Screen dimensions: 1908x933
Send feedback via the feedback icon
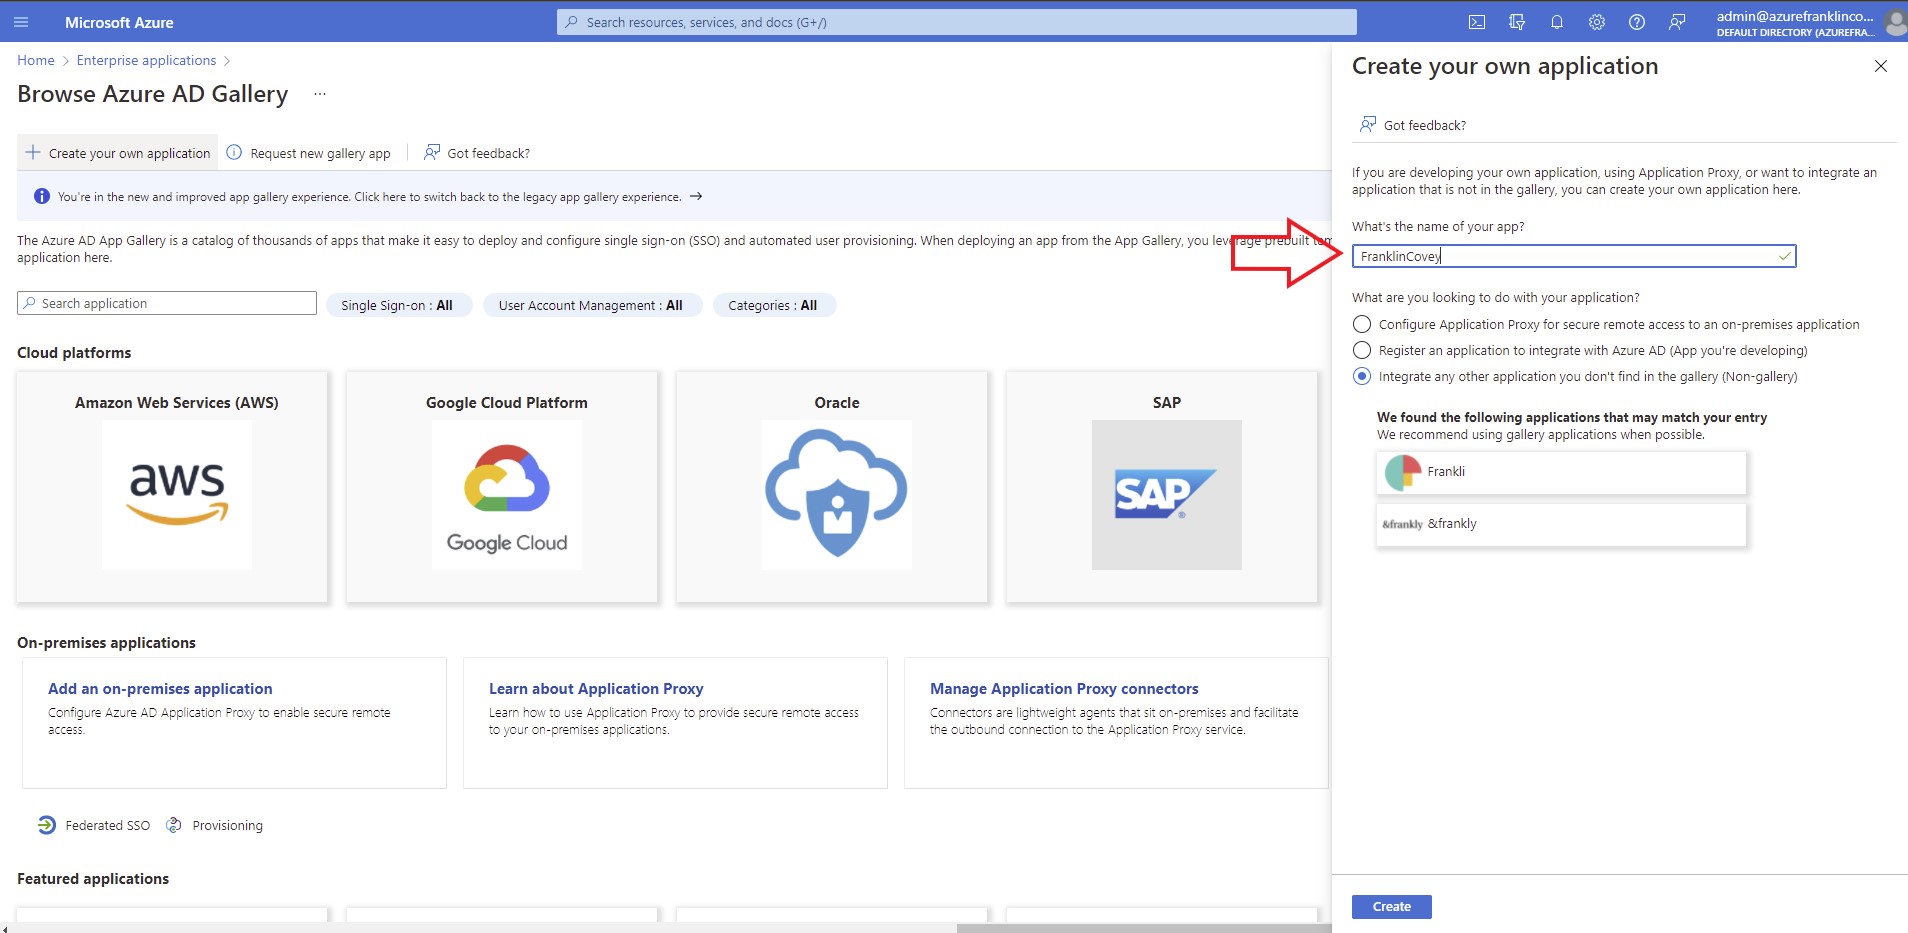1676,21
